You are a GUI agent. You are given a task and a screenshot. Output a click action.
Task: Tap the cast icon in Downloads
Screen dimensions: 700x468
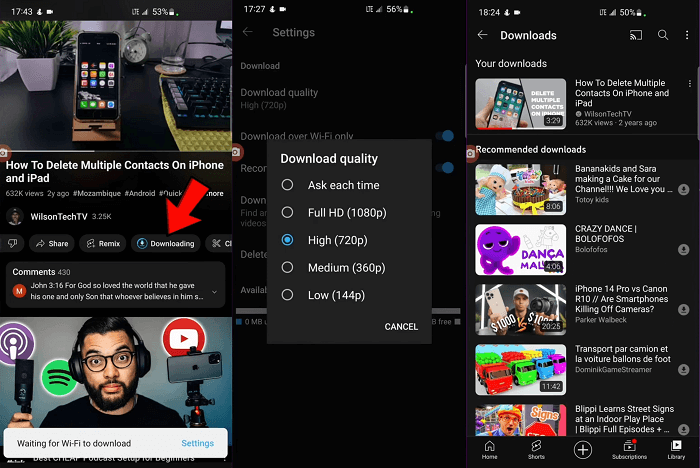(x=636, y=35)
